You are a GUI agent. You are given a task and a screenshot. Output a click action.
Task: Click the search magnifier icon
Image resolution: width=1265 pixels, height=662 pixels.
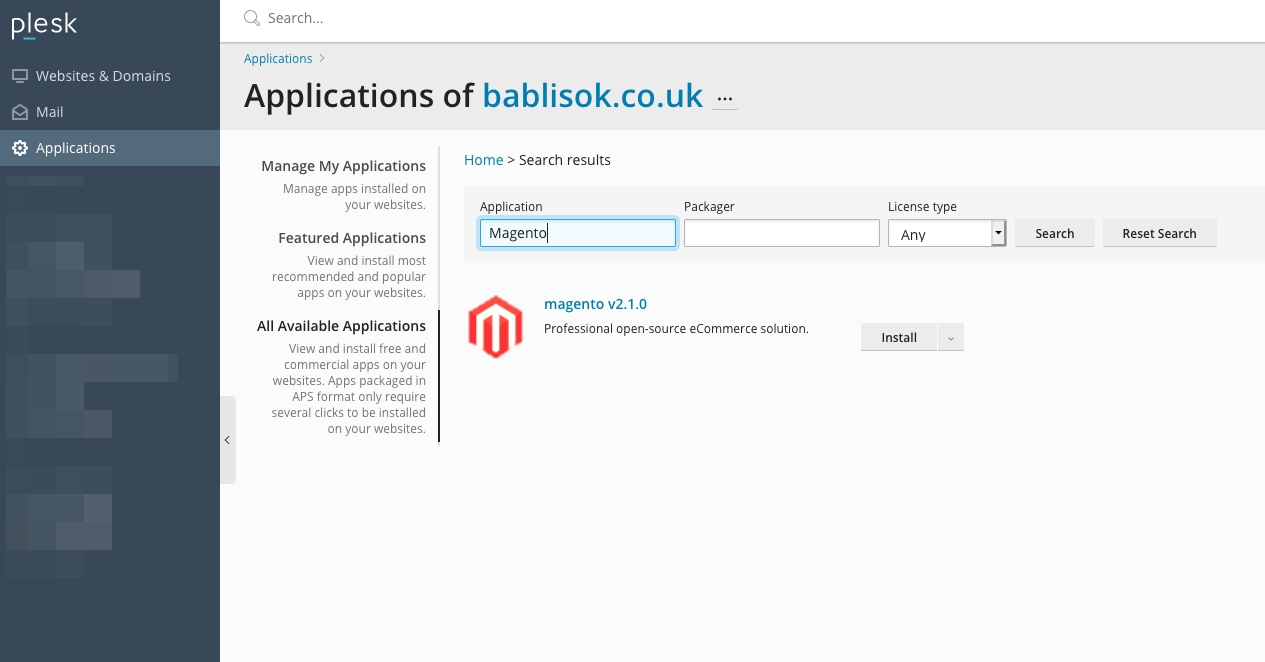coord(252,18)
